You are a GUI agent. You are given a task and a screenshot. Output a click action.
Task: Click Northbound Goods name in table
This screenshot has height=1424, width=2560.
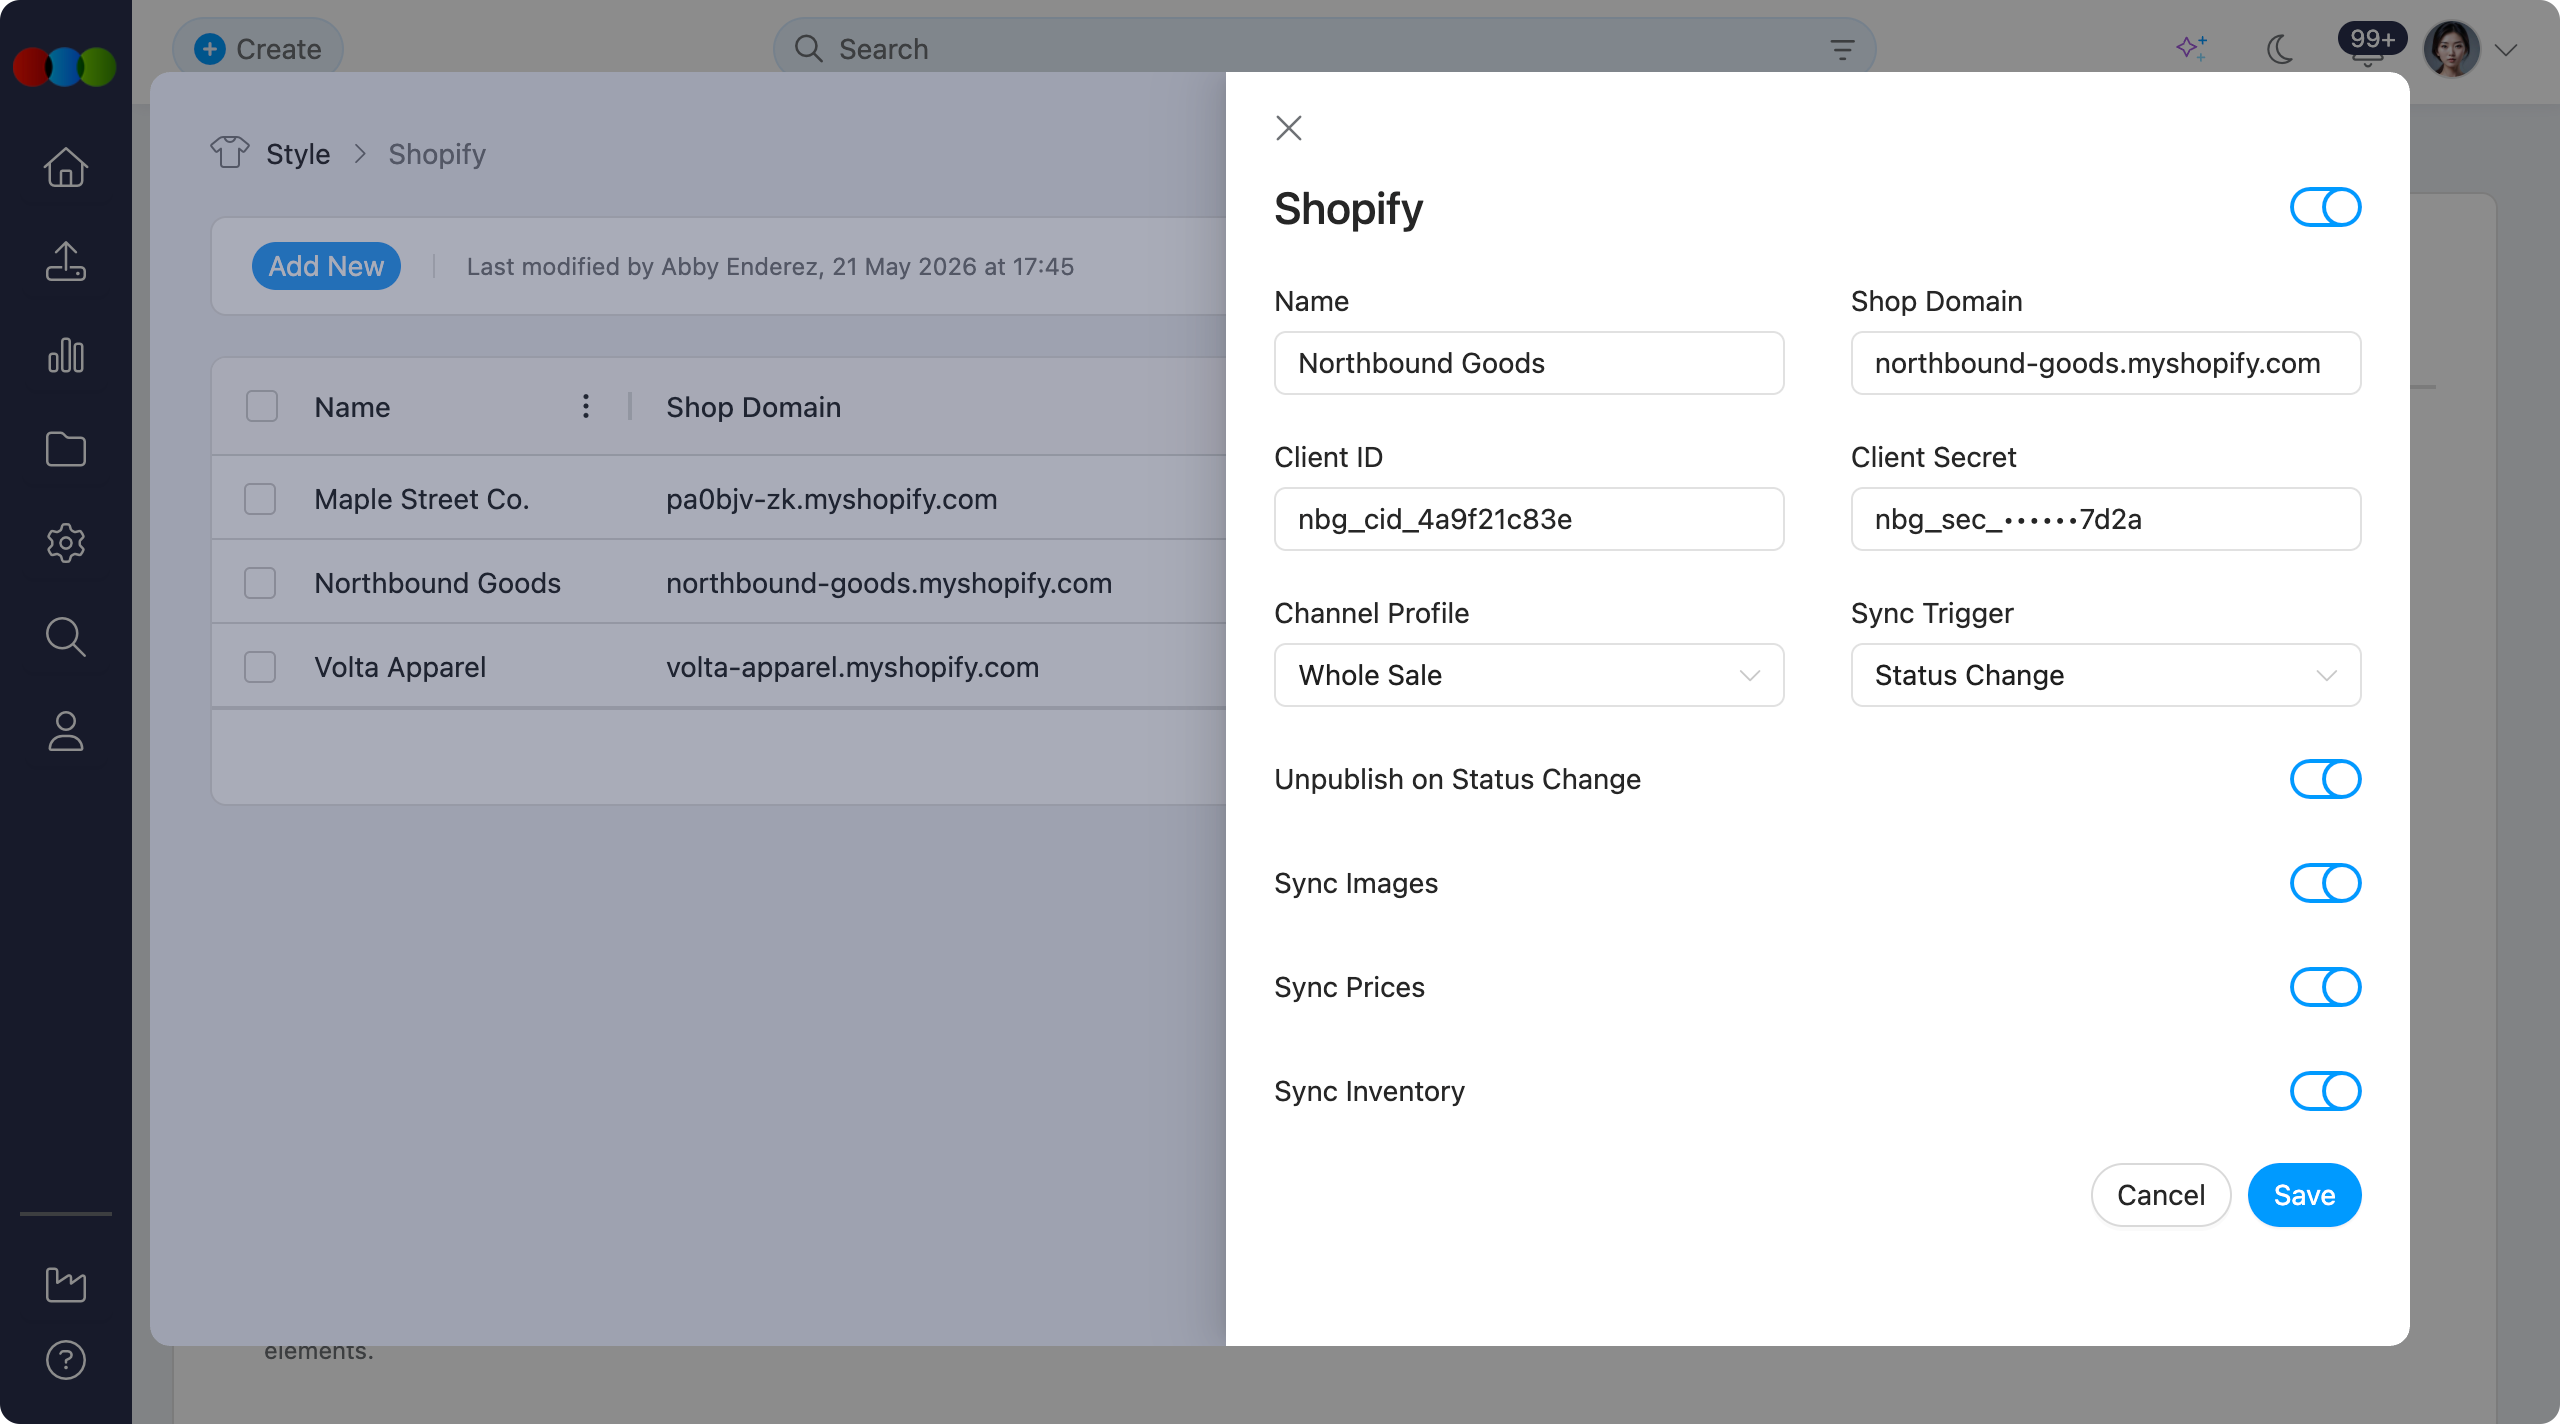tap(437, 583)
